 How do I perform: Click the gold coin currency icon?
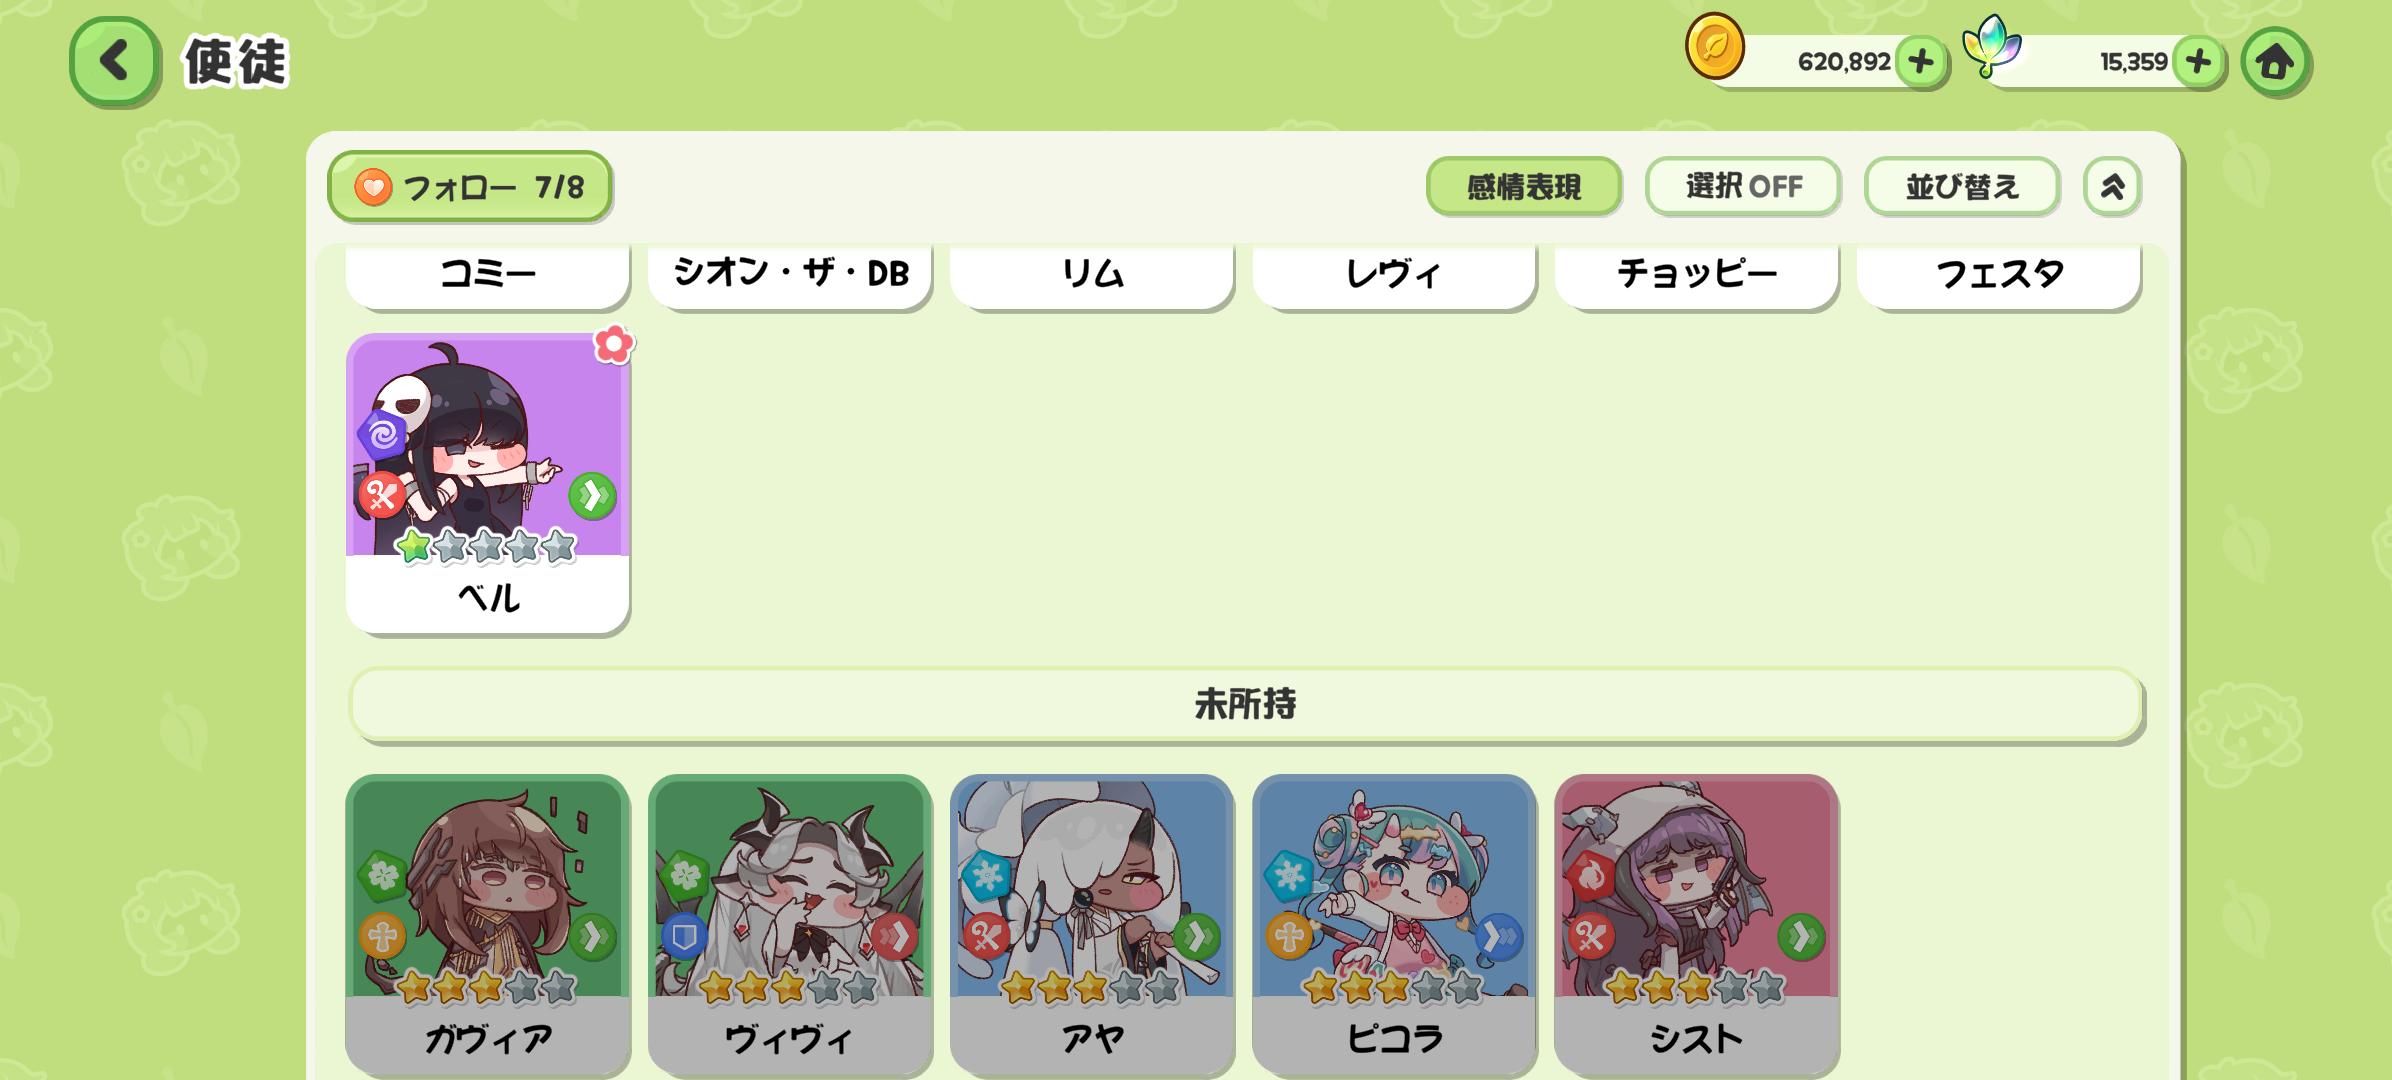1715,46
